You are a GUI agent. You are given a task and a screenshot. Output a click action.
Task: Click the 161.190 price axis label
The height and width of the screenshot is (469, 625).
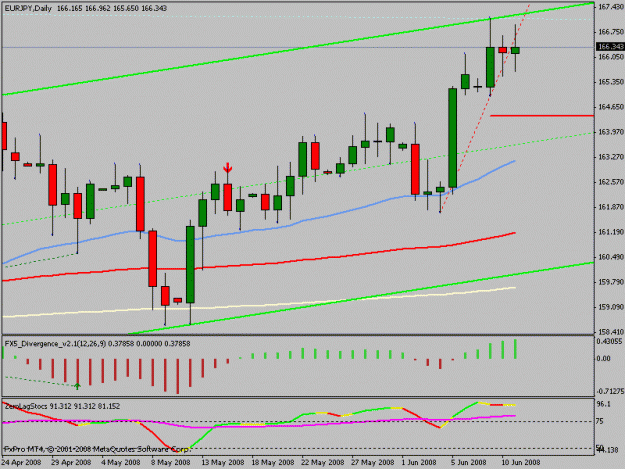[611, 232]
